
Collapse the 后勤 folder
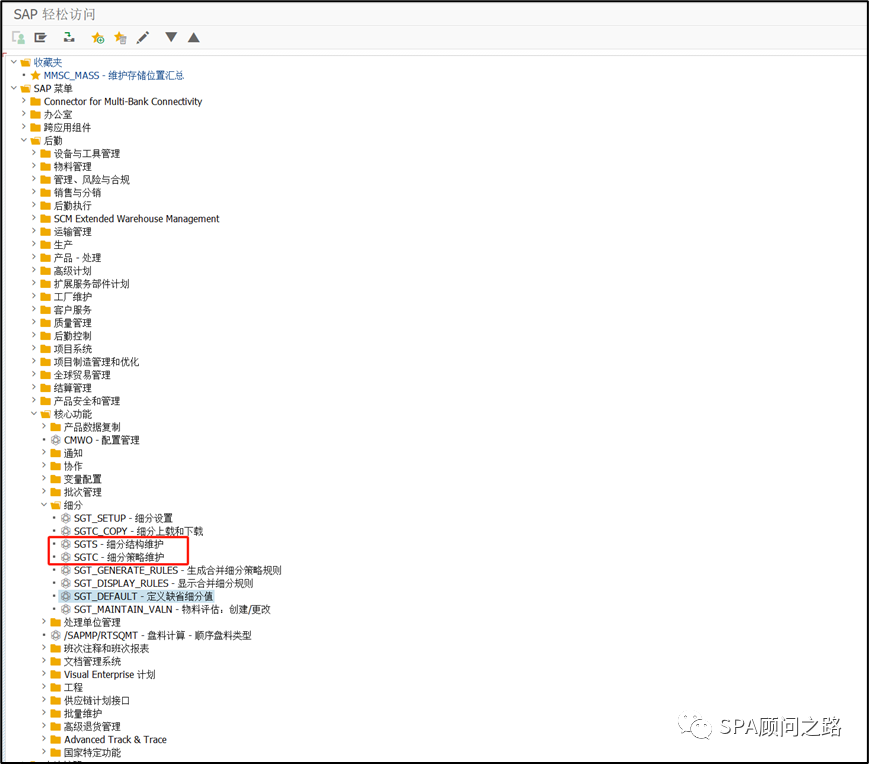point(24,140)
